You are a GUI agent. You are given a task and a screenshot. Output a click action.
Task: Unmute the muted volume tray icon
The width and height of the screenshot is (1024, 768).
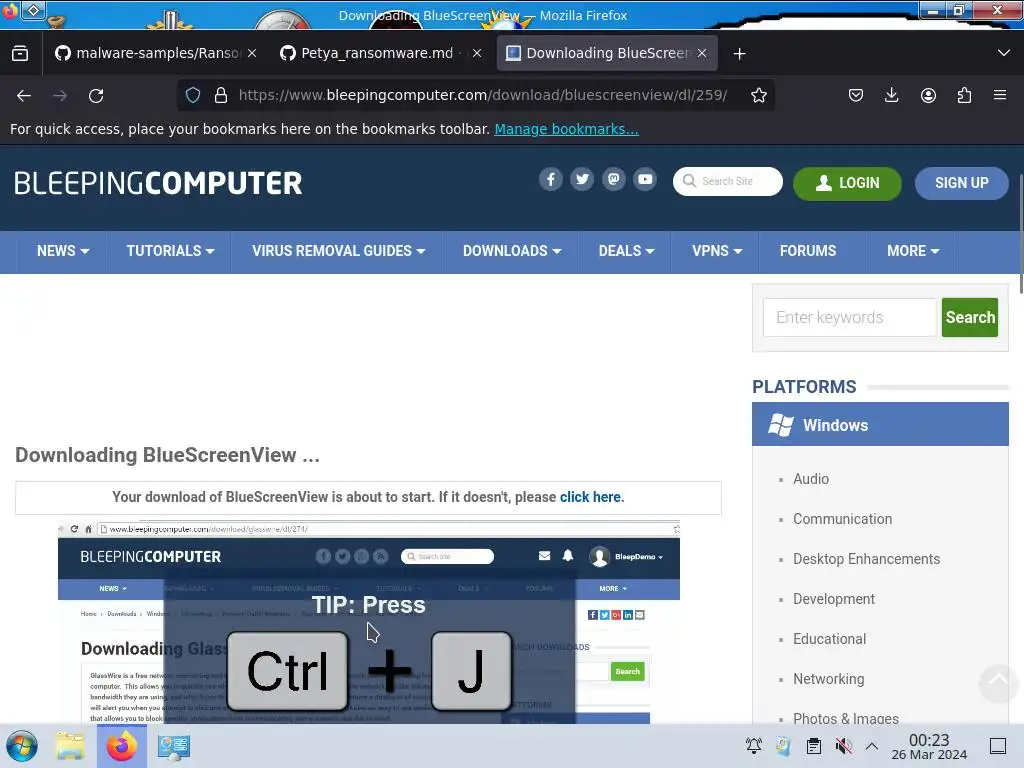(844, 746)
